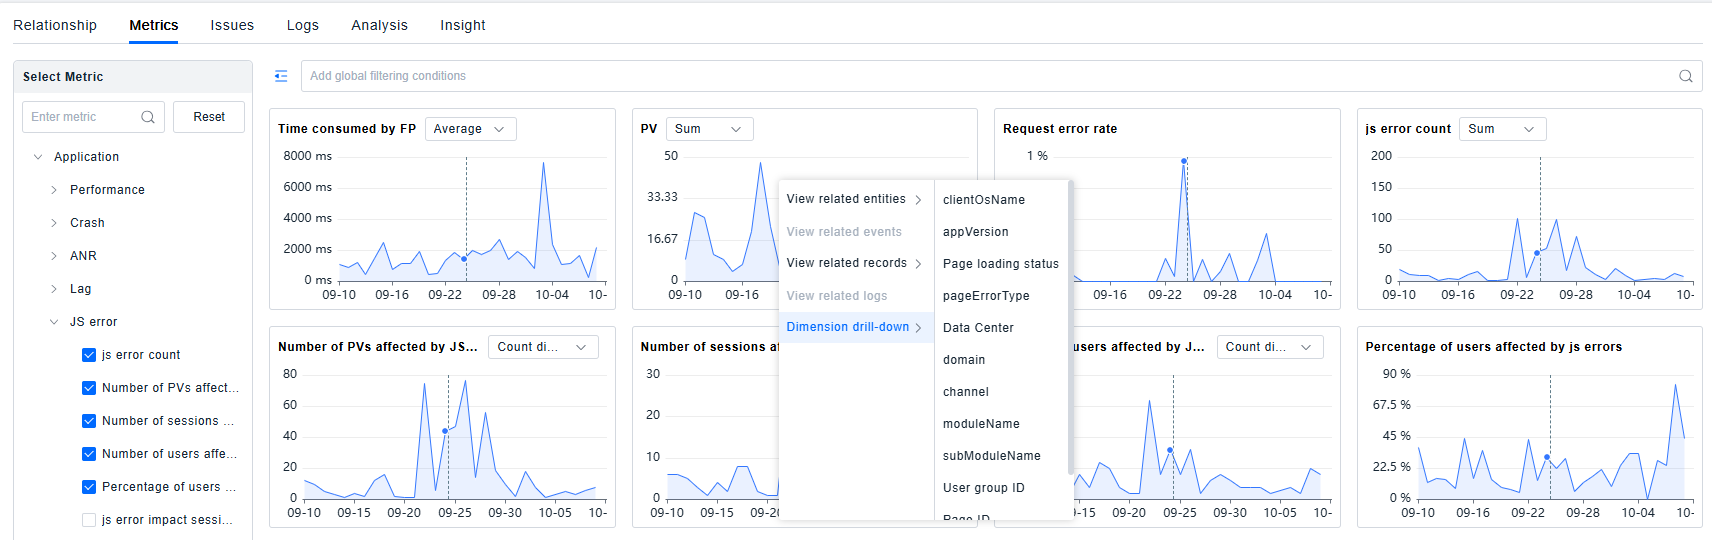Enable js error impact sessions checkbox
1712x540 pixels.
89,520
